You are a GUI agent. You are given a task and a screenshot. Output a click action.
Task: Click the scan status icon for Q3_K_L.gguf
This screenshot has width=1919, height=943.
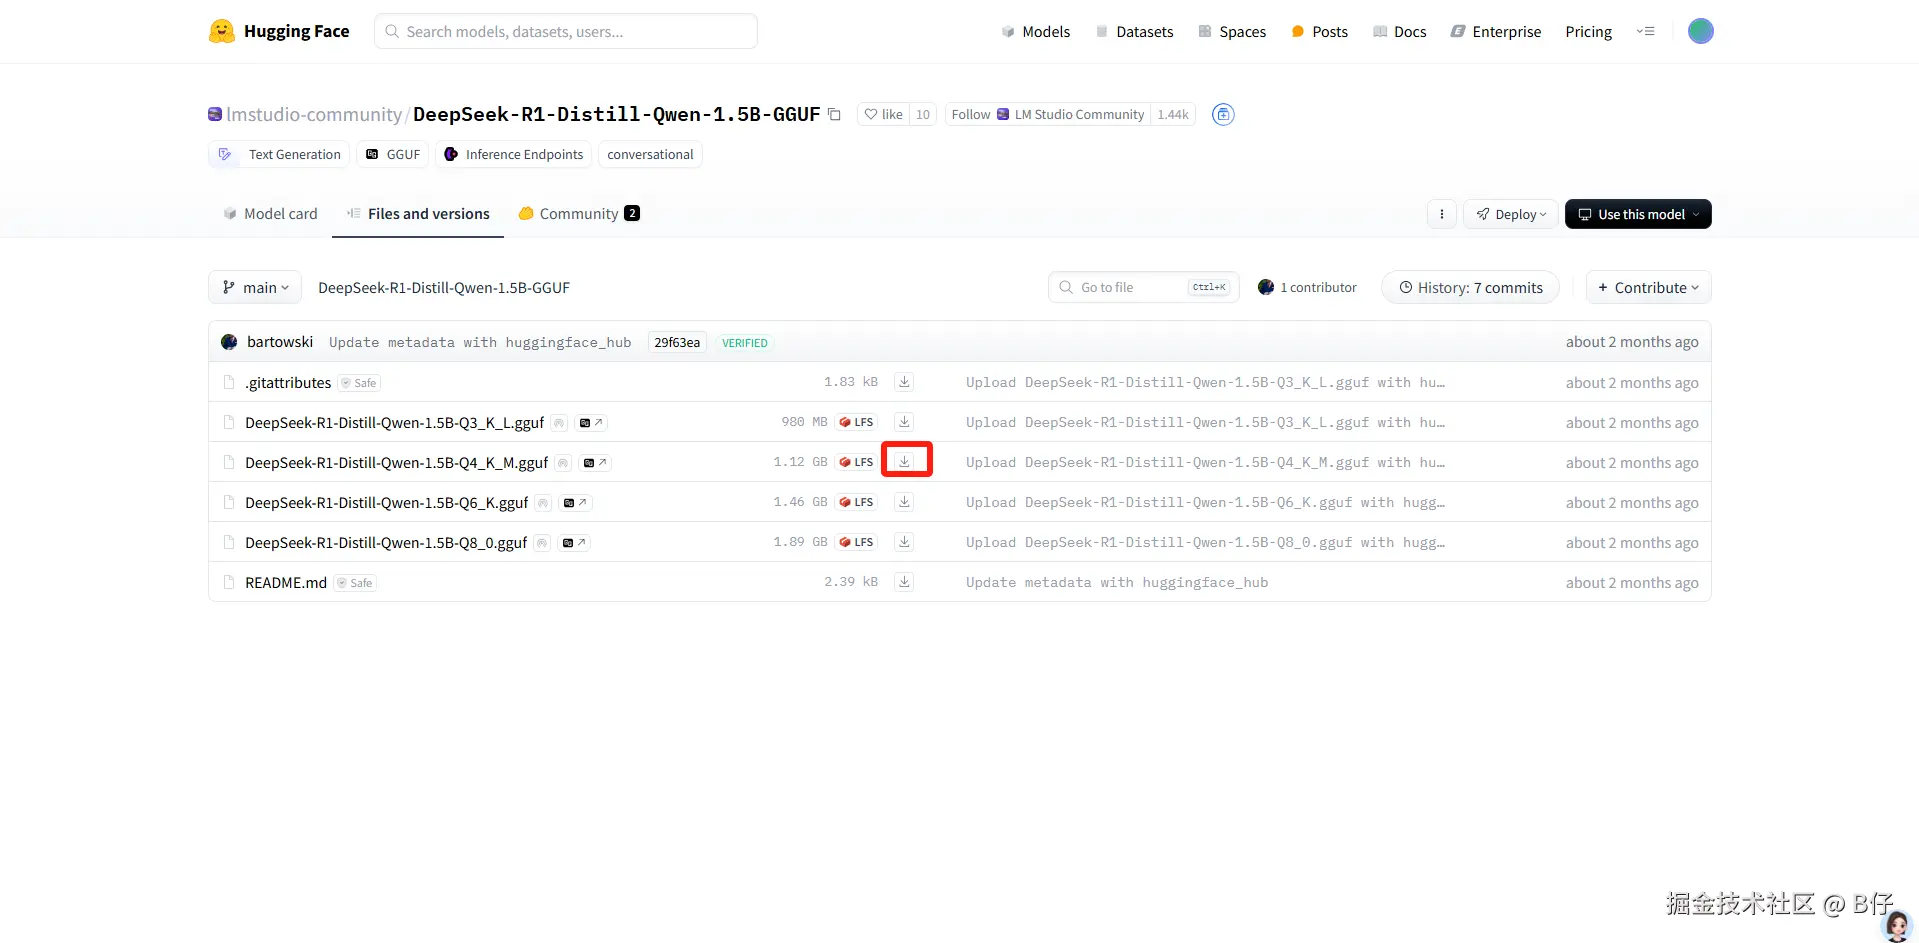tap(559, 423)
